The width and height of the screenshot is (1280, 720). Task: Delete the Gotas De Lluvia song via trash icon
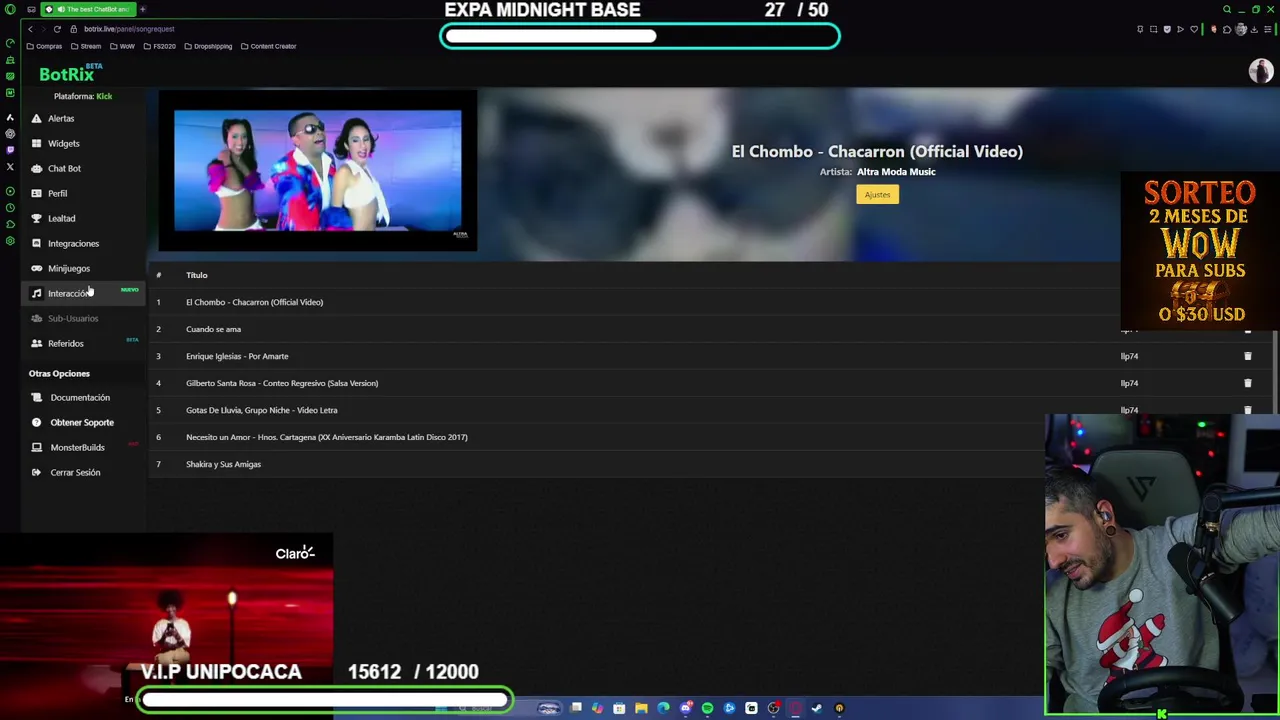coord(1247,410)
